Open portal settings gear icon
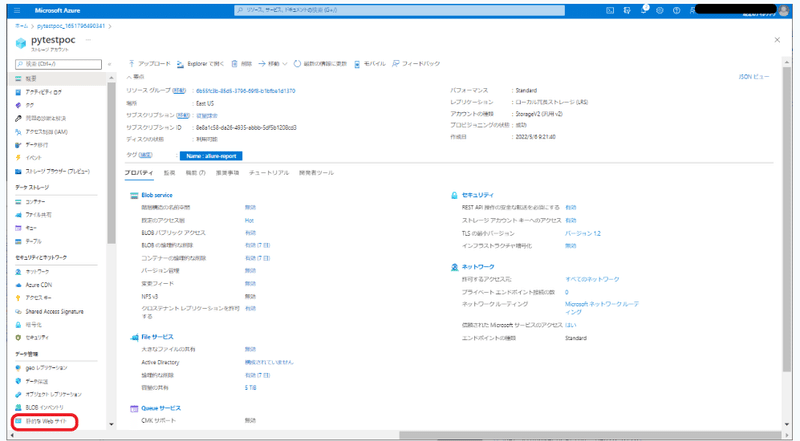800x441 pixels. [x=660, y=10]
